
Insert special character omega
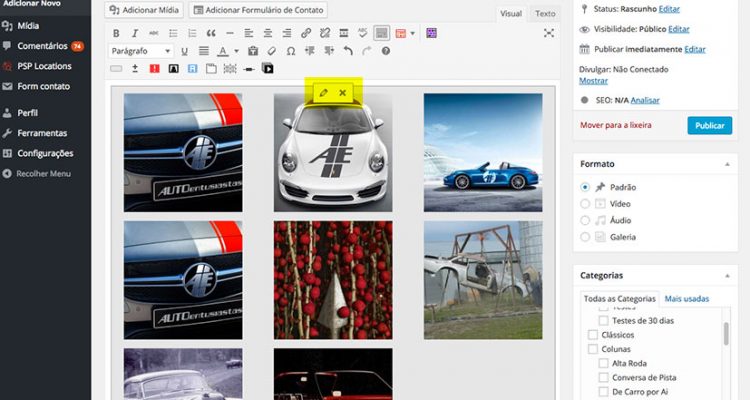290,51
